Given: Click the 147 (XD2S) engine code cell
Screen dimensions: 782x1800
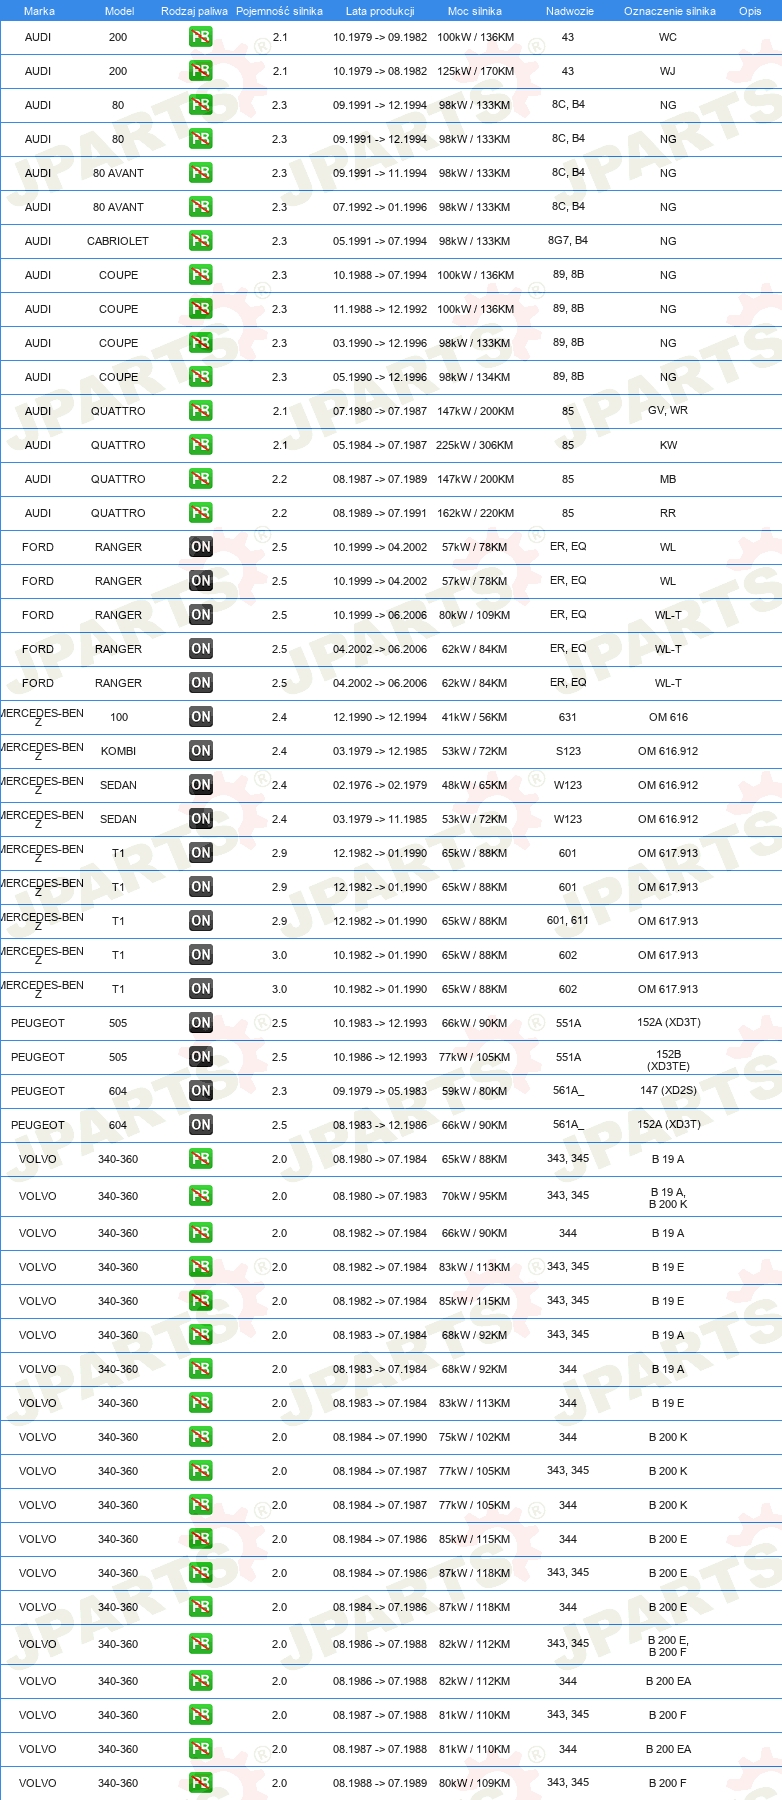Looking at the screenshot, I should point(668,1091).
